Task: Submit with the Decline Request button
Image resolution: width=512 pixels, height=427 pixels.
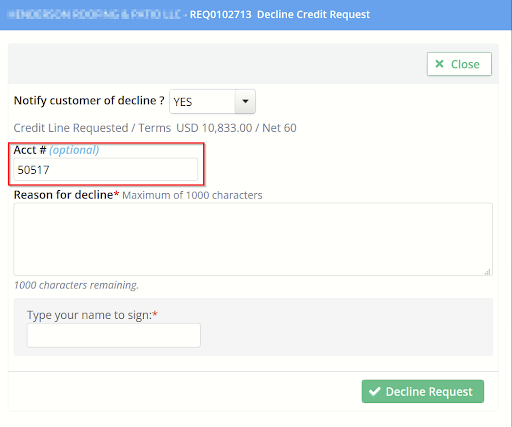Action: point(423,391)
